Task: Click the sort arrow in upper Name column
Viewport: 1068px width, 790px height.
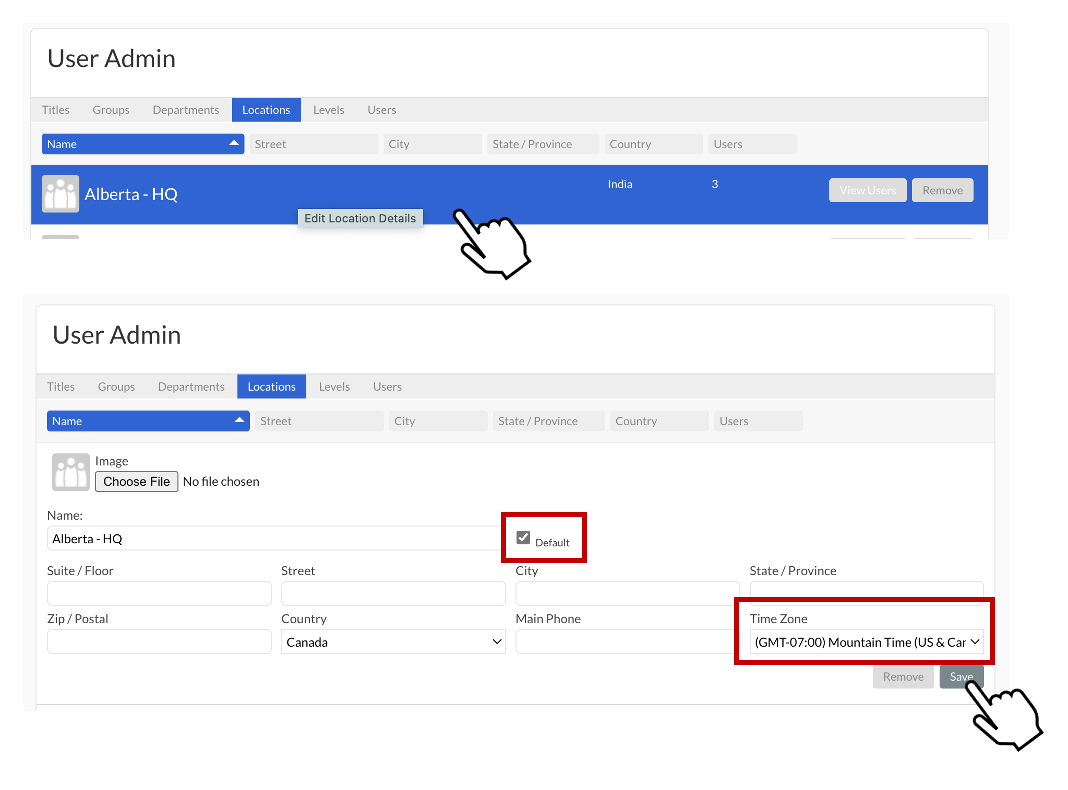Action: (234, 144)
